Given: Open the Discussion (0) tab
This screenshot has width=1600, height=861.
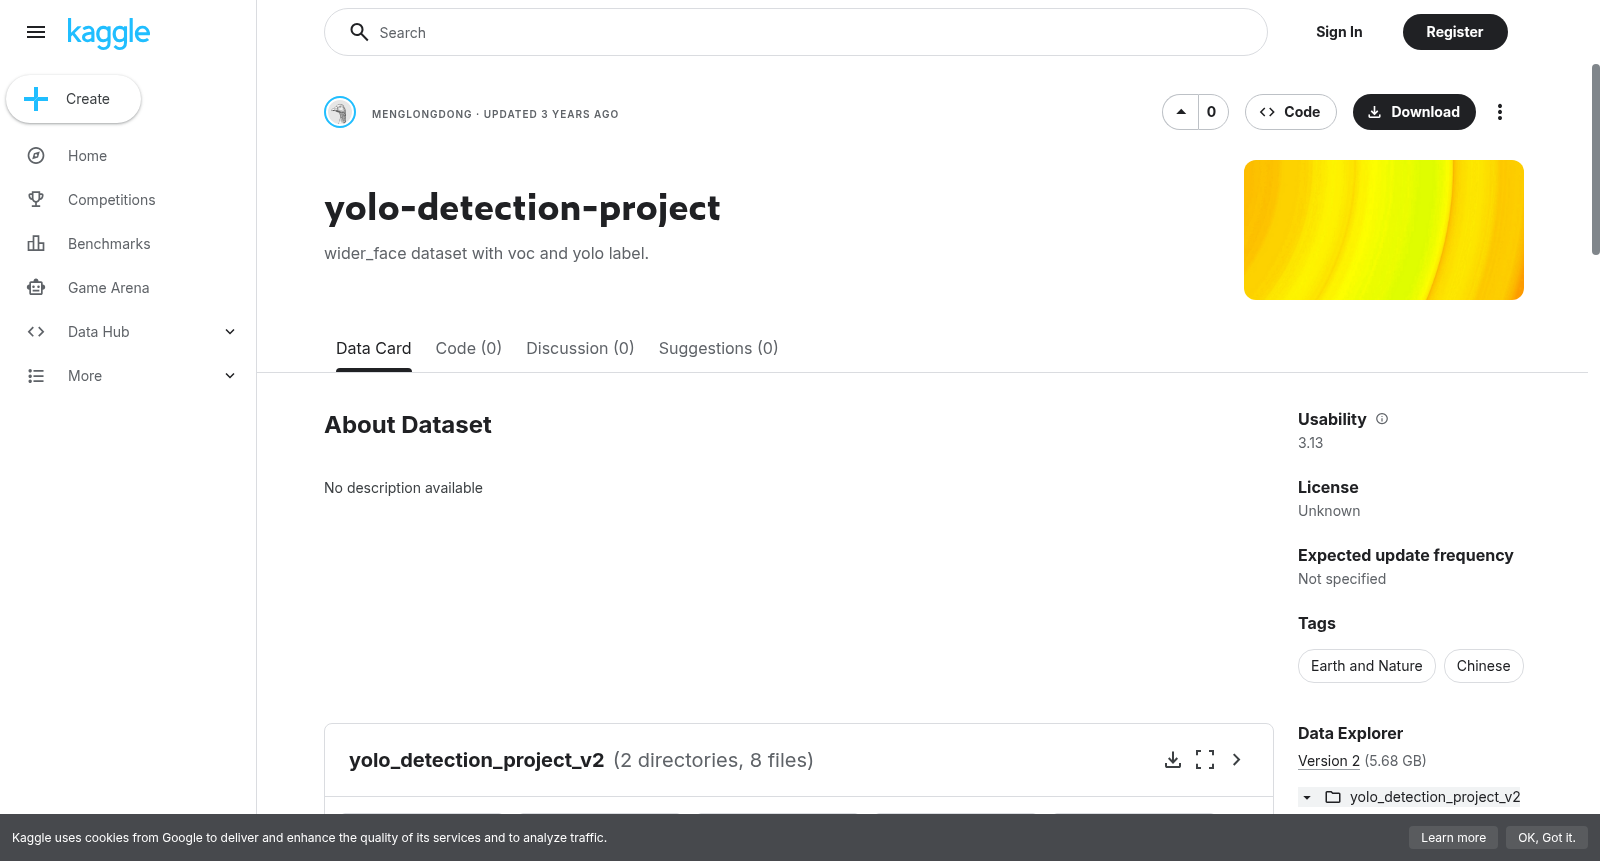Looking at the screenshot, I should click(x=580, y=348).
